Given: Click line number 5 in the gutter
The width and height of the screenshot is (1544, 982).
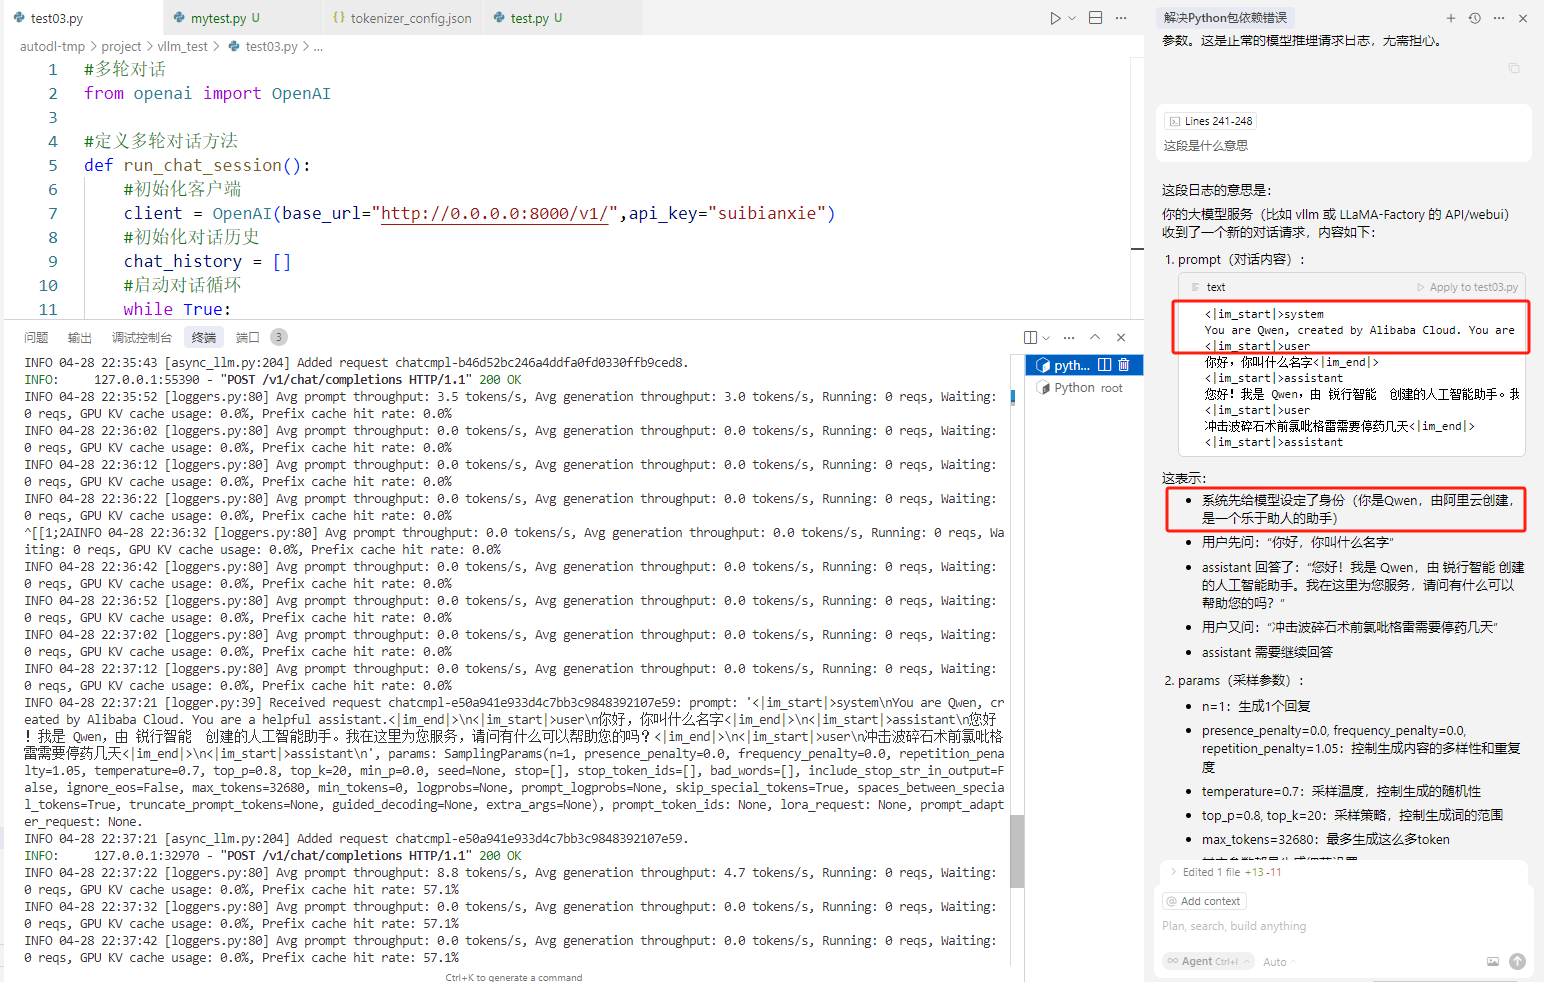Looking at the screenshot, I should click(x=52, y=165).
